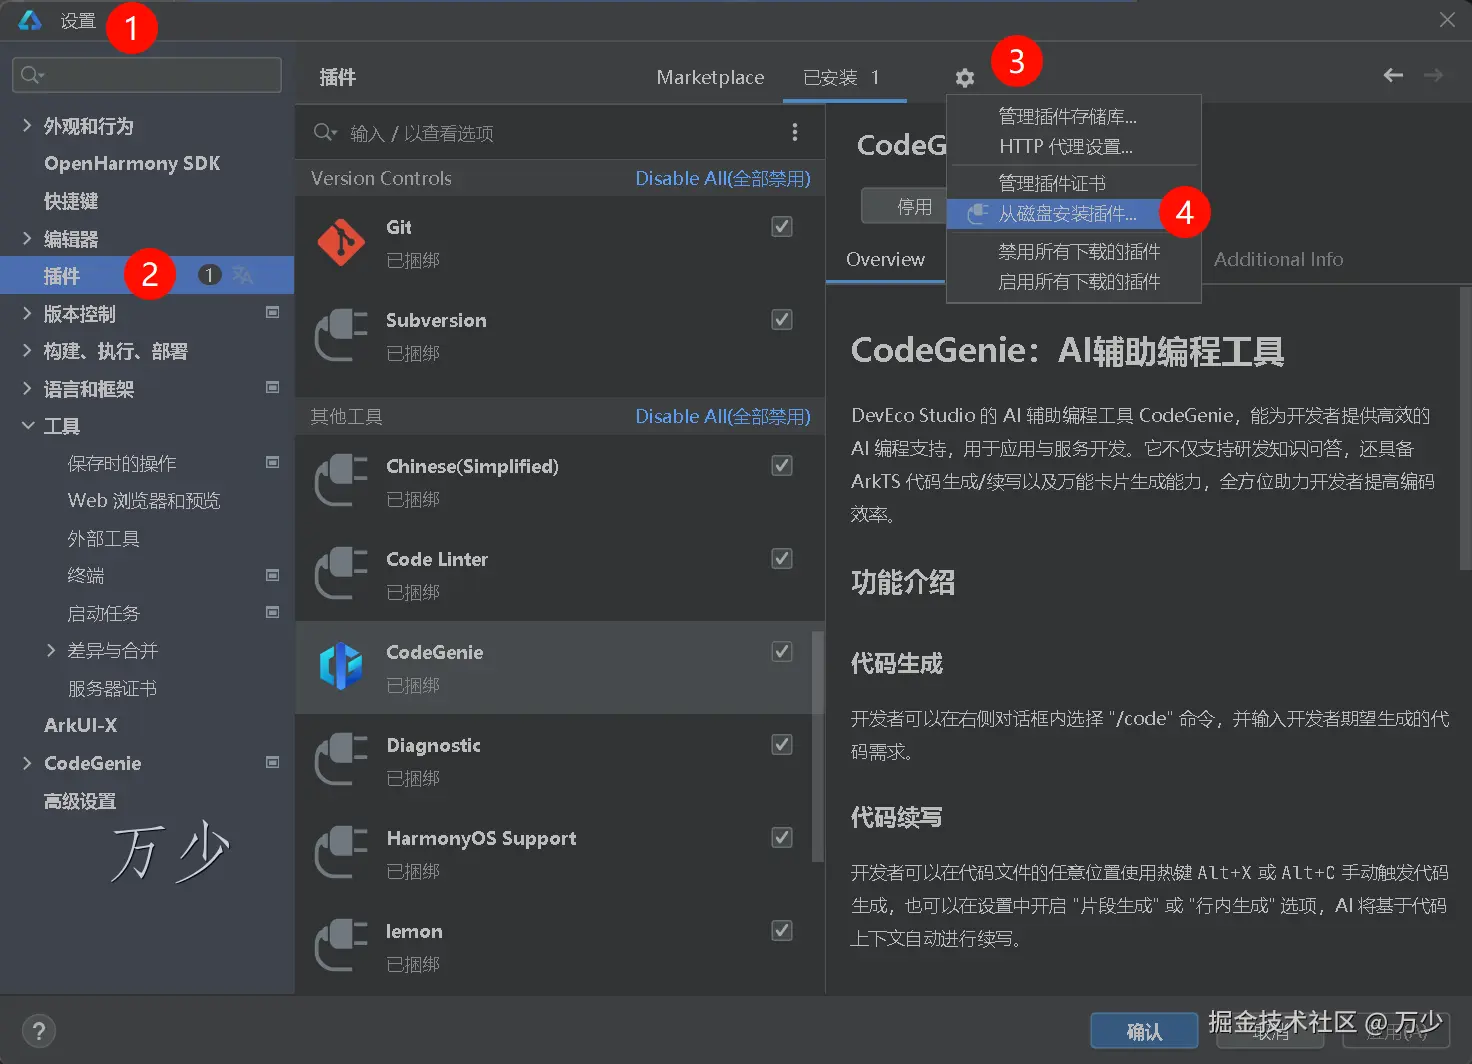This screenshot has height=1064, width=1472.
Task: Click Disable All for Version Controls
Action: pos(723,178)
